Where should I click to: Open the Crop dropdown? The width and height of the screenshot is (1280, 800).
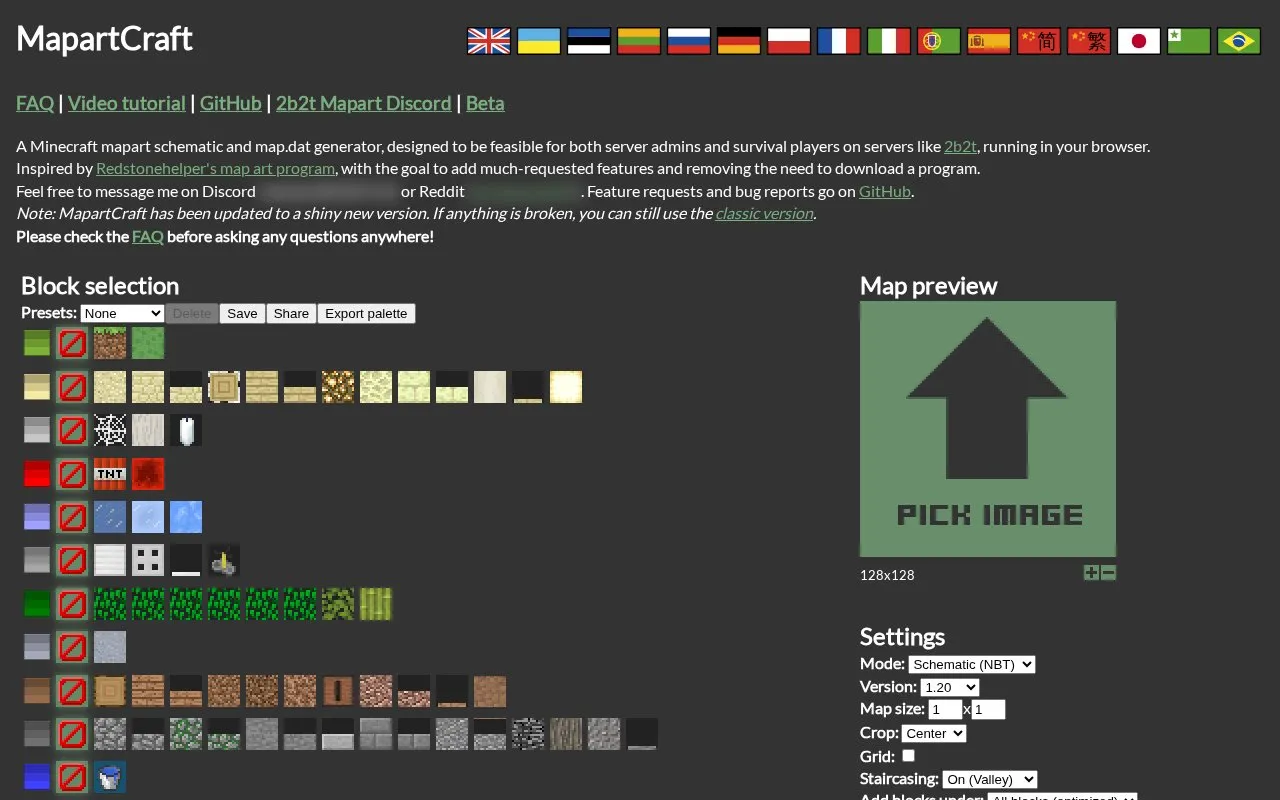(934, 733)
